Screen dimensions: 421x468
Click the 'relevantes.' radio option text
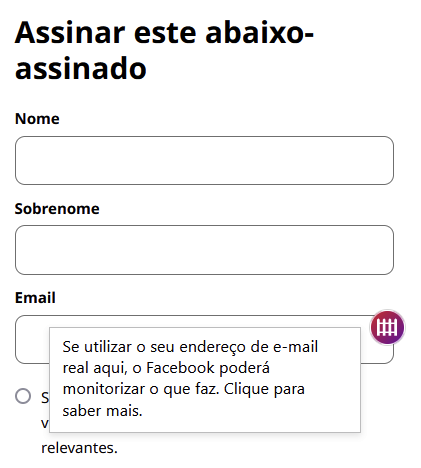pyautogui.click(x=79, y=448)
